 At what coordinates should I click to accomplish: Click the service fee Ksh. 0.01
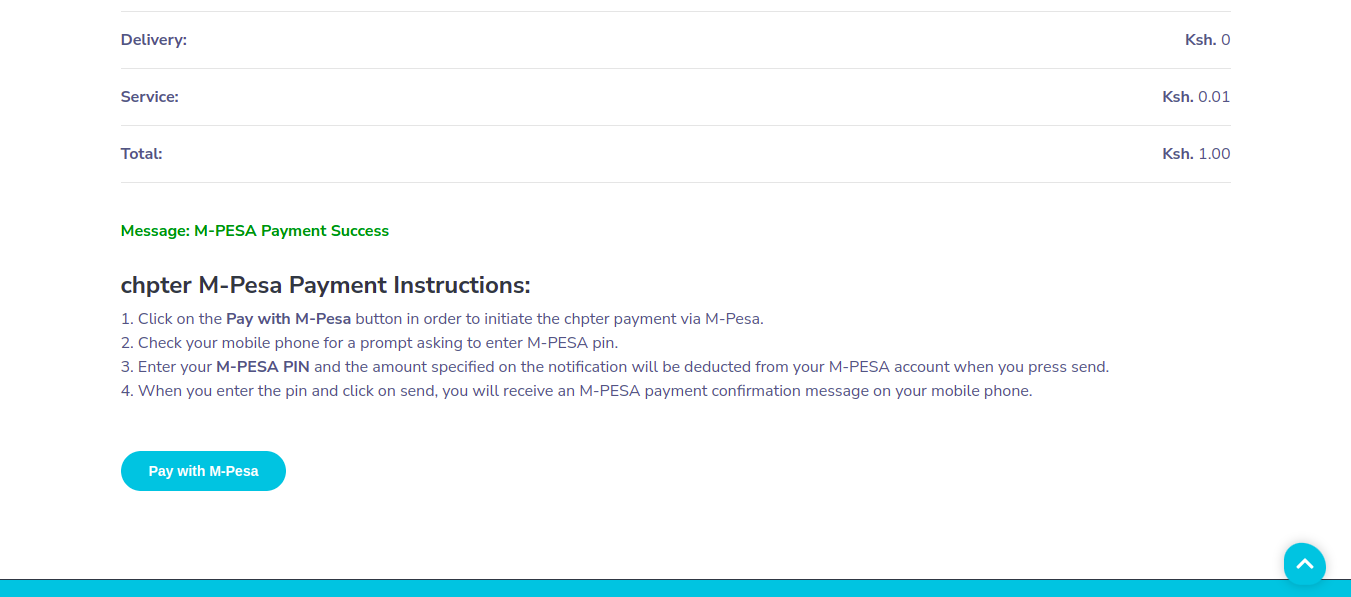coord(1196,97)
